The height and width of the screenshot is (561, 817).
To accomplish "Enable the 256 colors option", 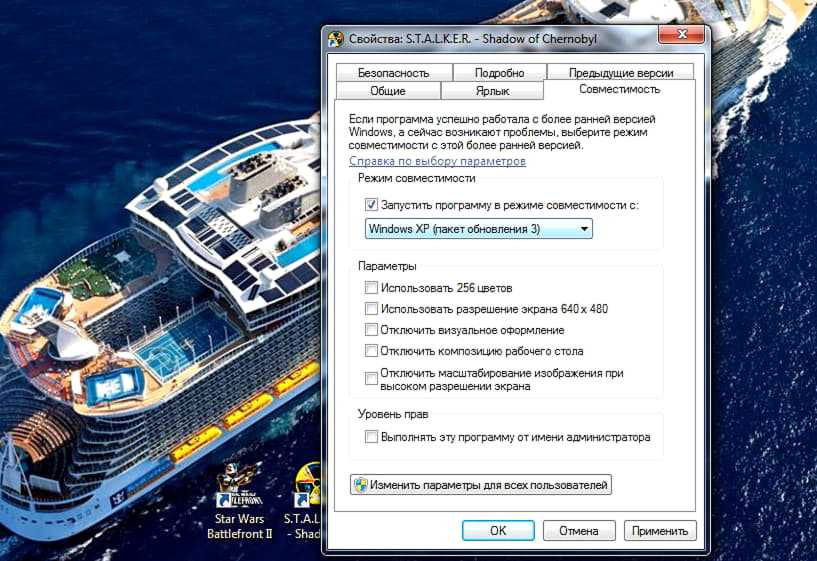I will 372,288.
